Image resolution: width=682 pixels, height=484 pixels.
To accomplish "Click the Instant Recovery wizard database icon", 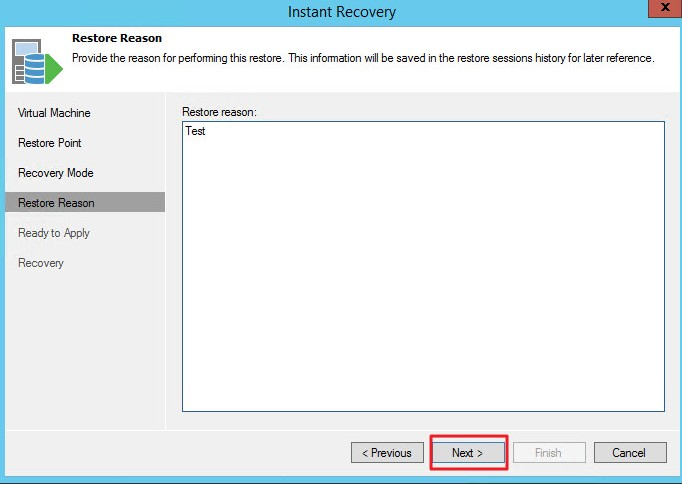I will (32, 62).
